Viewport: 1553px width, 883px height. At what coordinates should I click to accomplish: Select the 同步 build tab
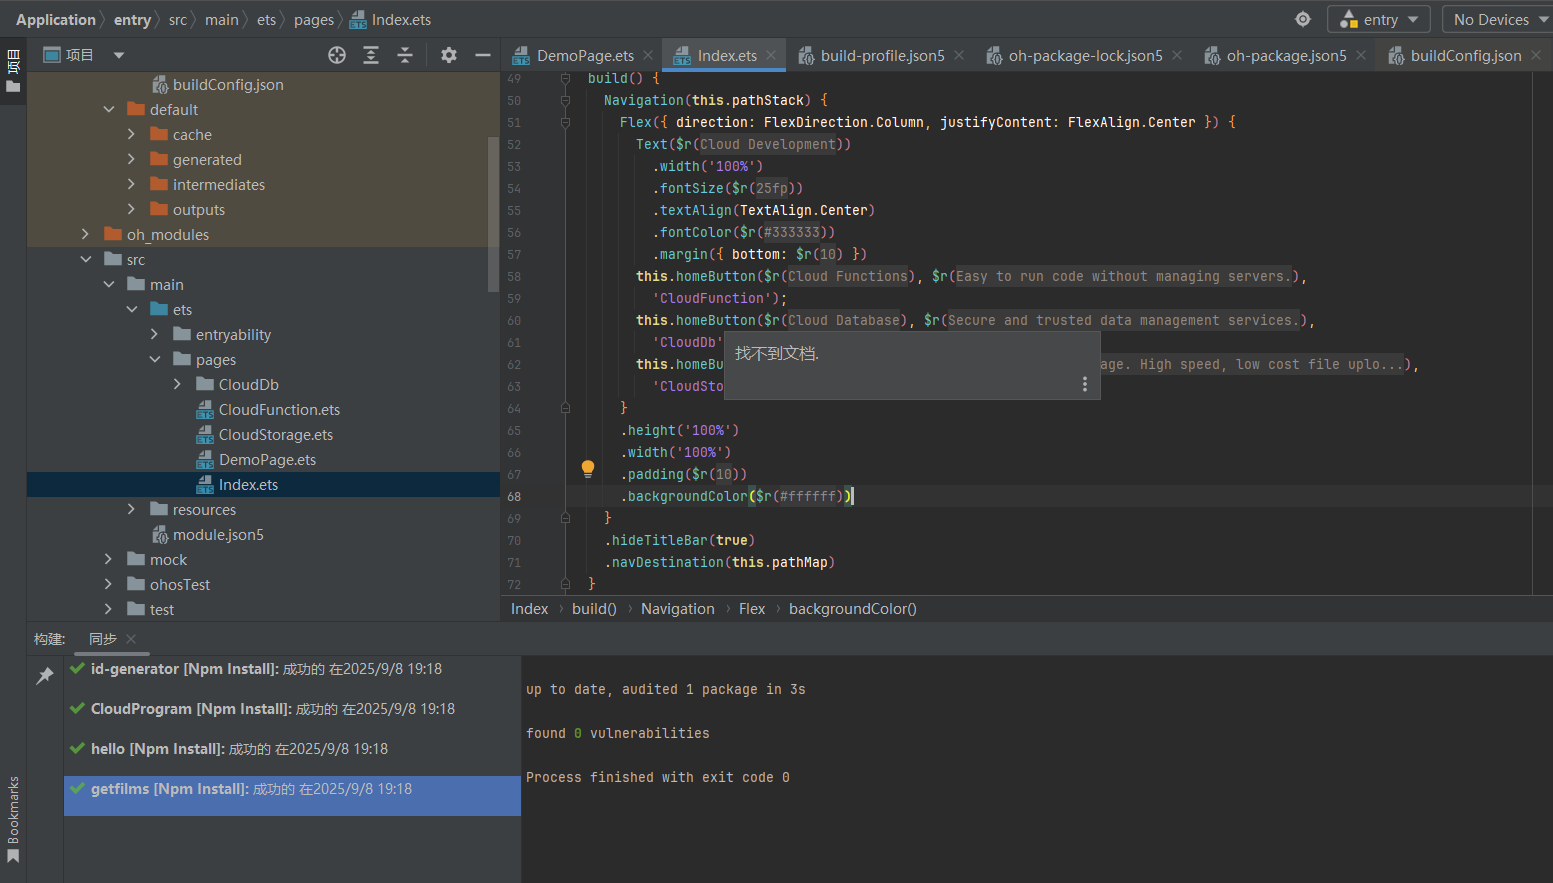(x=103, y=639)
